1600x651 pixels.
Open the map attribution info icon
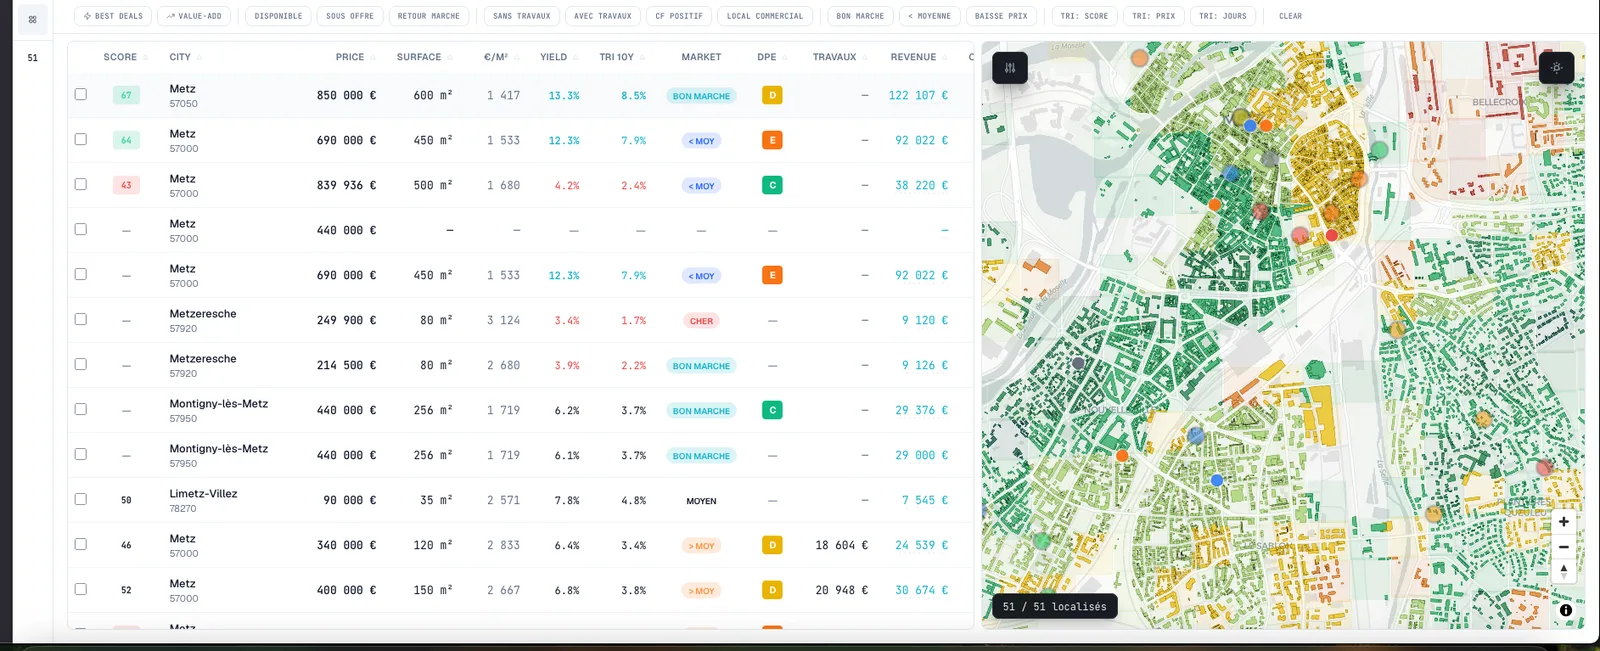coord(1566,610)
